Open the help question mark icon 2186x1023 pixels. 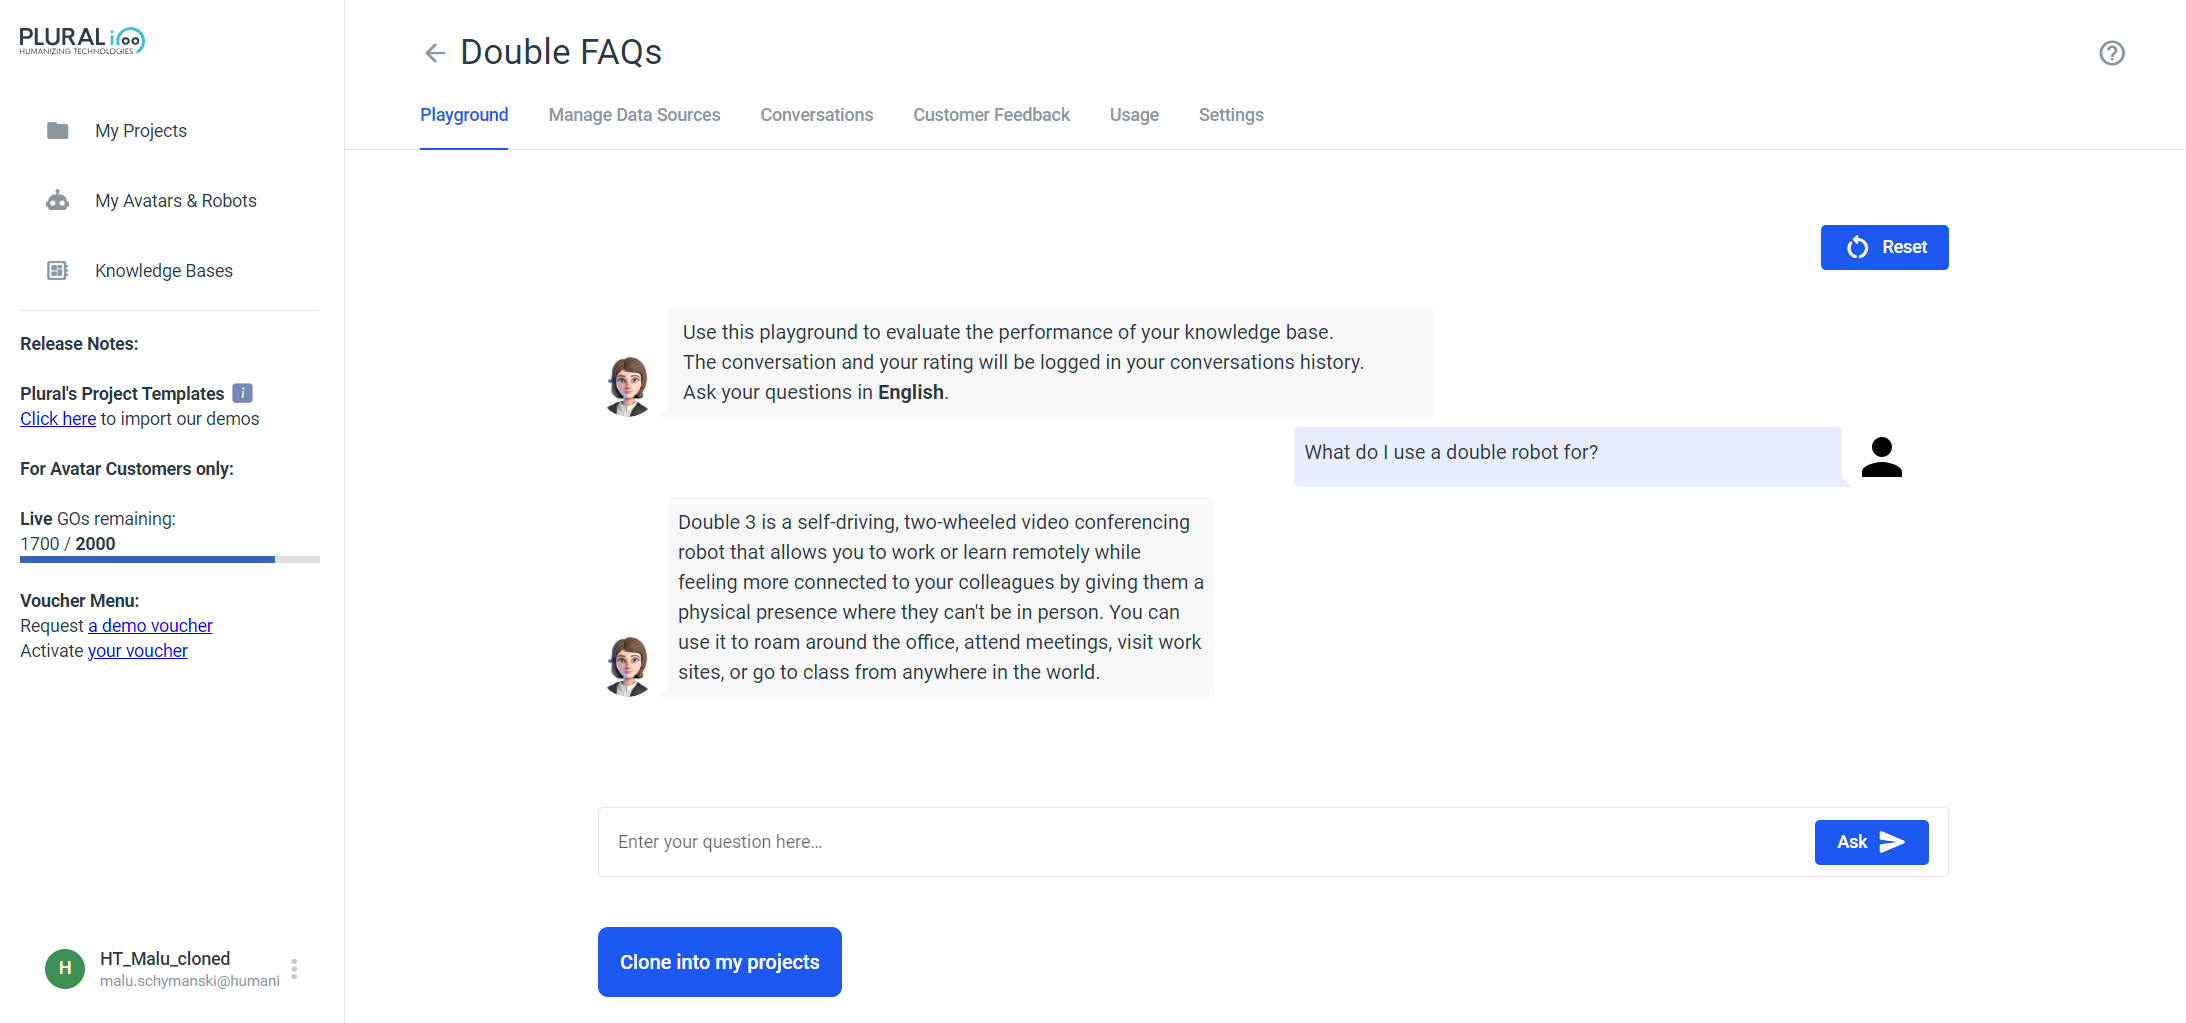2112,53
